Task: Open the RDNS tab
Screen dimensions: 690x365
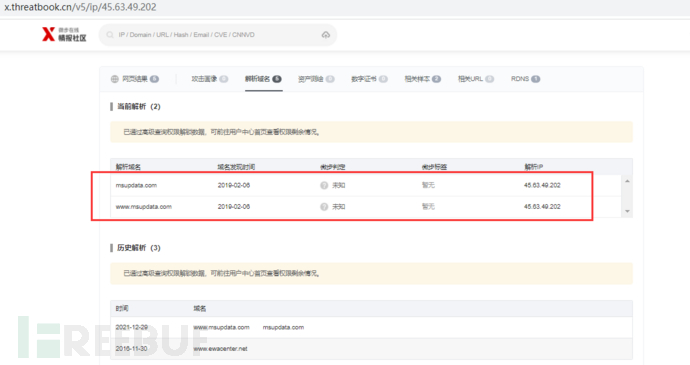Action: (x=525, y=79)
